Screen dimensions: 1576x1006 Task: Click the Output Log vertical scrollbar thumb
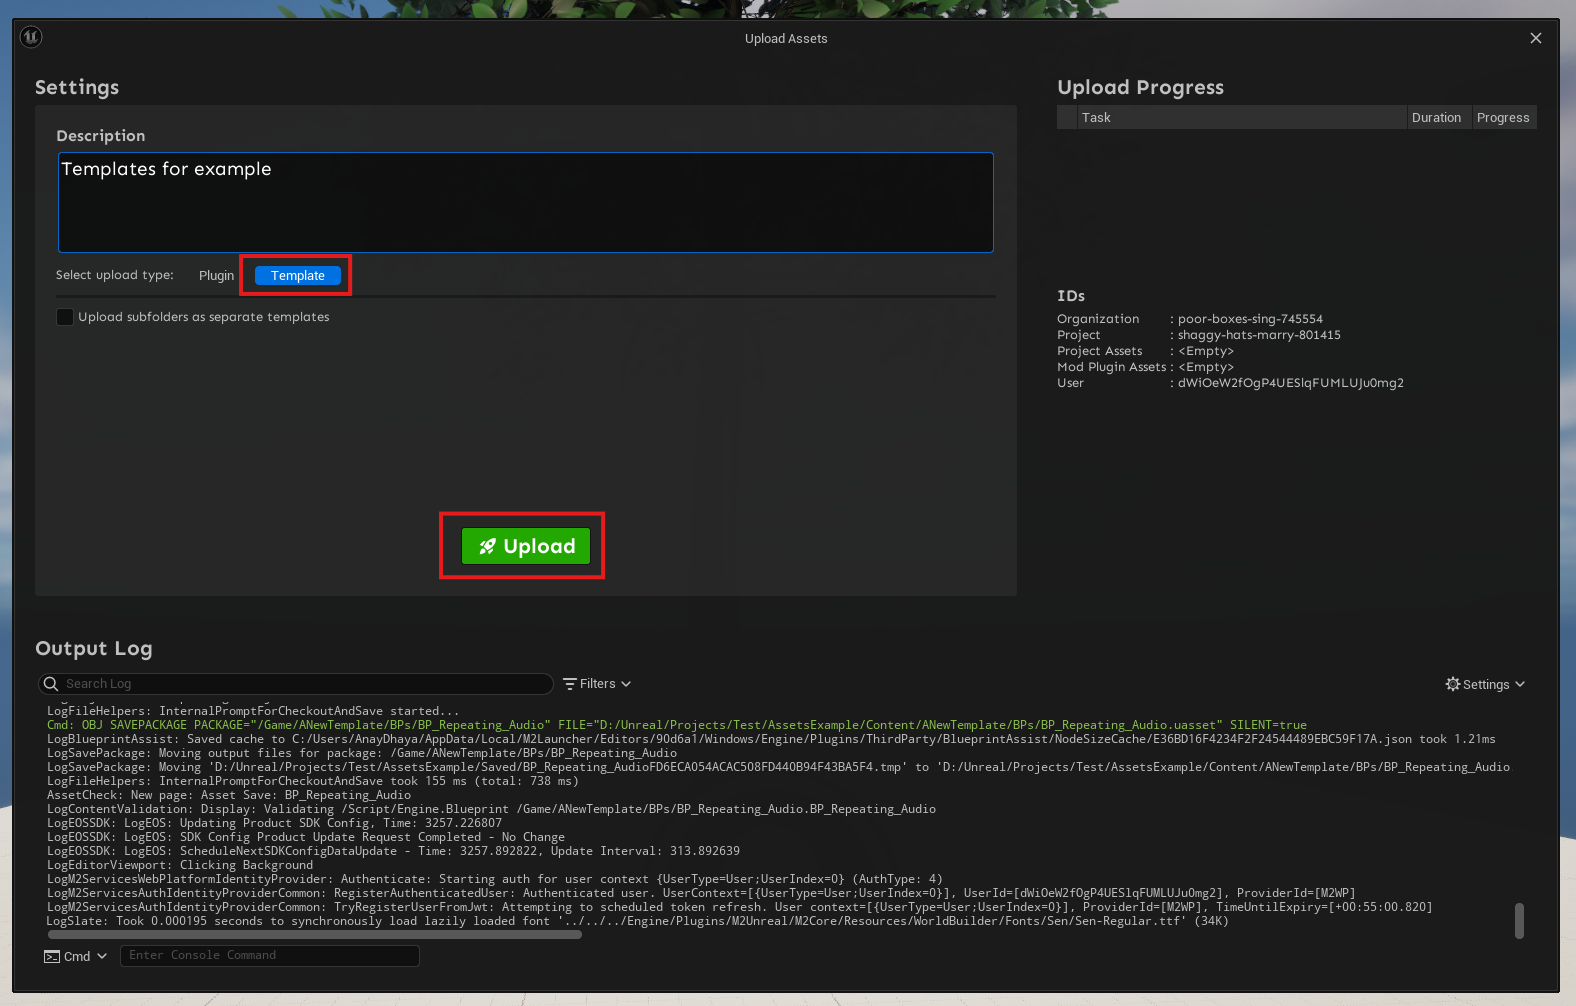click(x=1519, y=921)
